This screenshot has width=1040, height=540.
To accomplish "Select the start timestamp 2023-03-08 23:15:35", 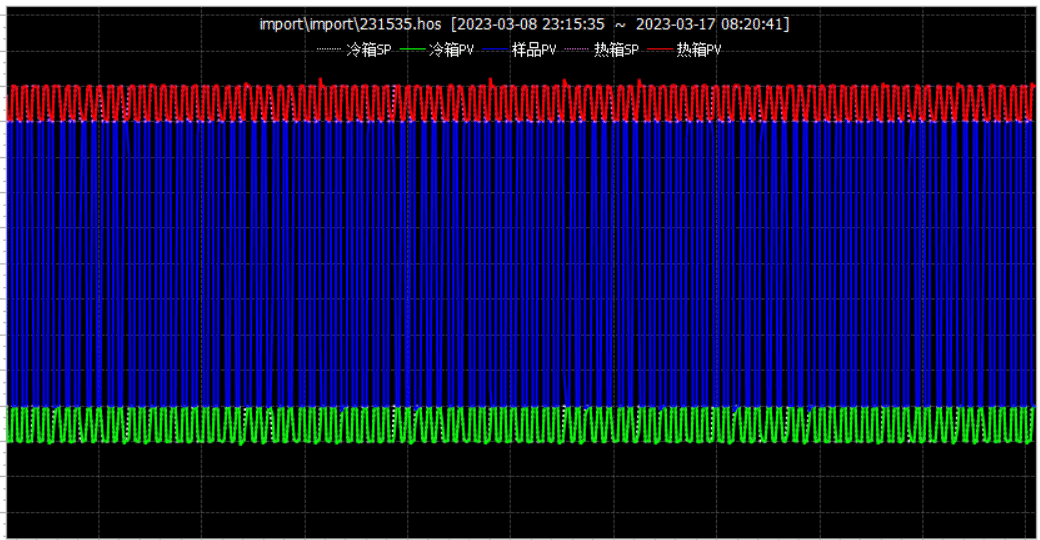I will tap(531, 25).
